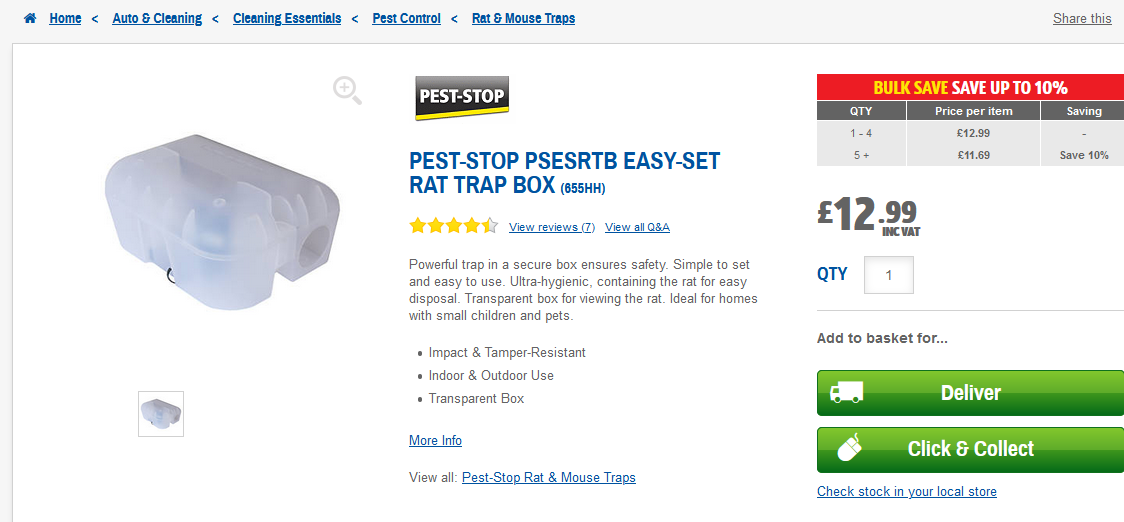Open View all Q&A link
Screen dimensions: 1124x522
(637, 227)
